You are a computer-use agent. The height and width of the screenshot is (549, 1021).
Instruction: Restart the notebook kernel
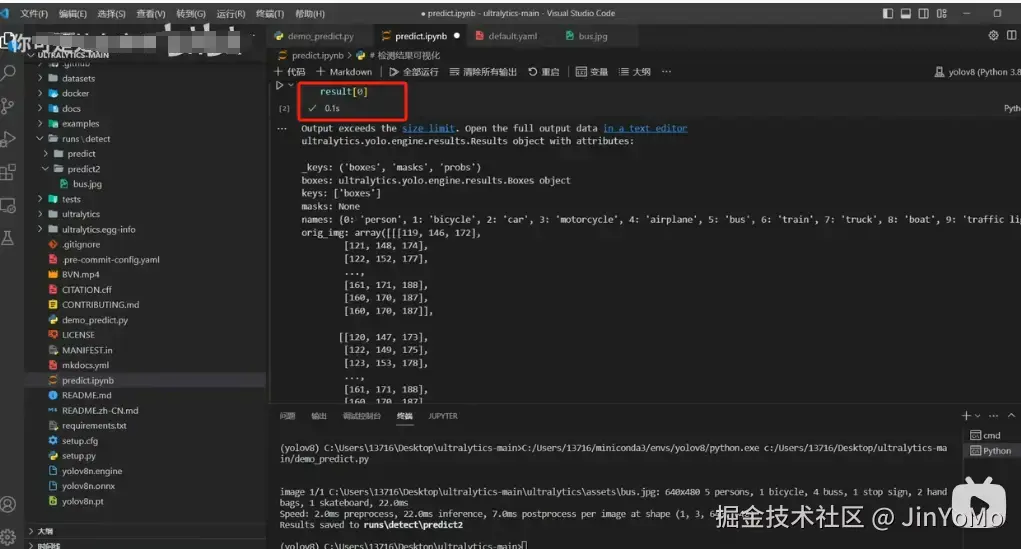(544, 72)
